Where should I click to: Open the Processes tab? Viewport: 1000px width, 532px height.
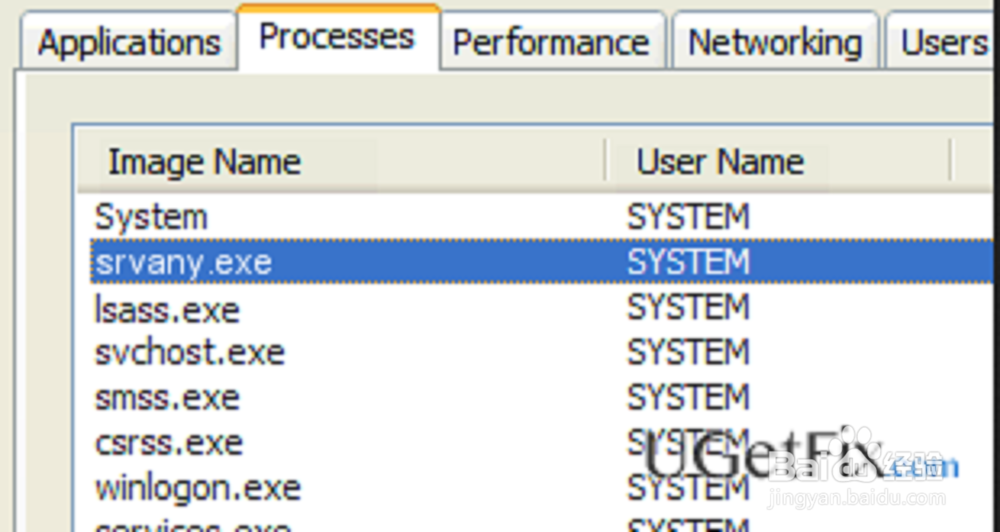click(338, 37)
